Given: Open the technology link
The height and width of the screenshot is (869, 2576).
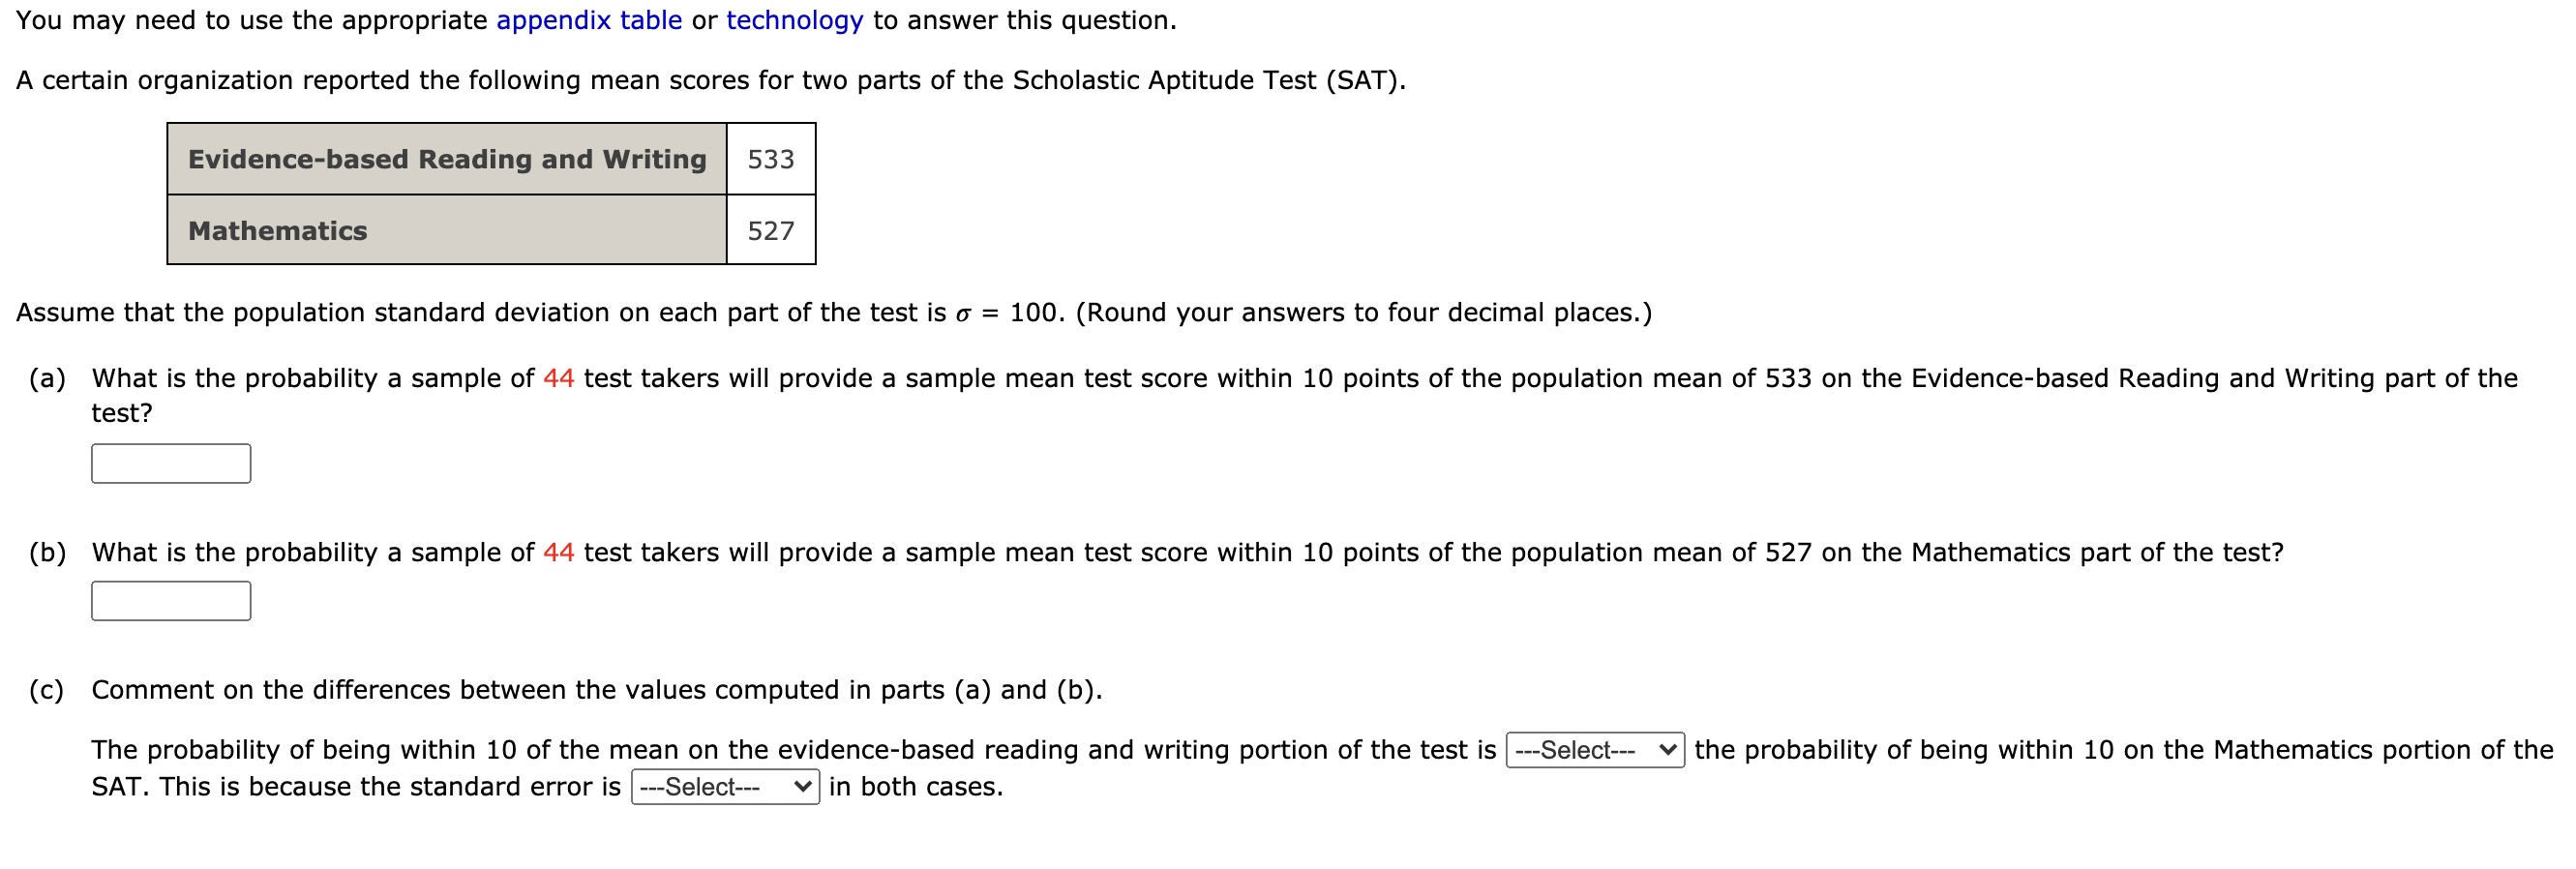Looking at the screenshot, I should (795, 20).
